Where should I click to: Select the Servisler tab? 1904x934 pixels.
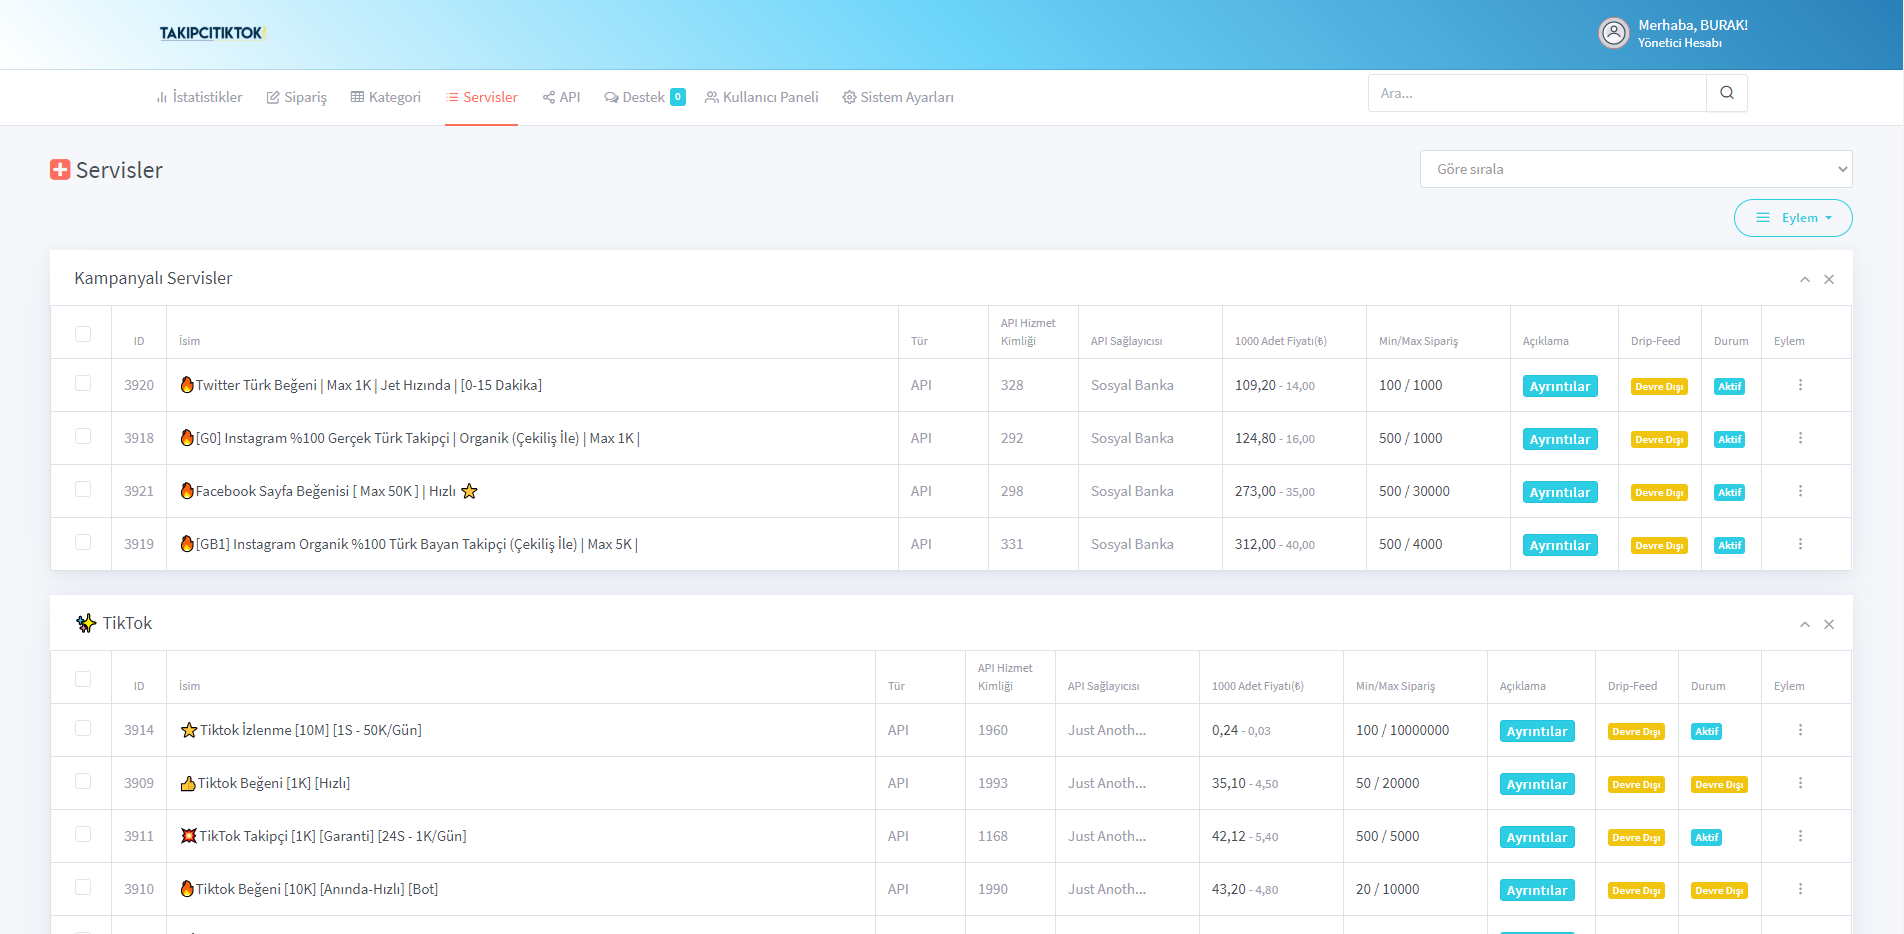[481, 97]
